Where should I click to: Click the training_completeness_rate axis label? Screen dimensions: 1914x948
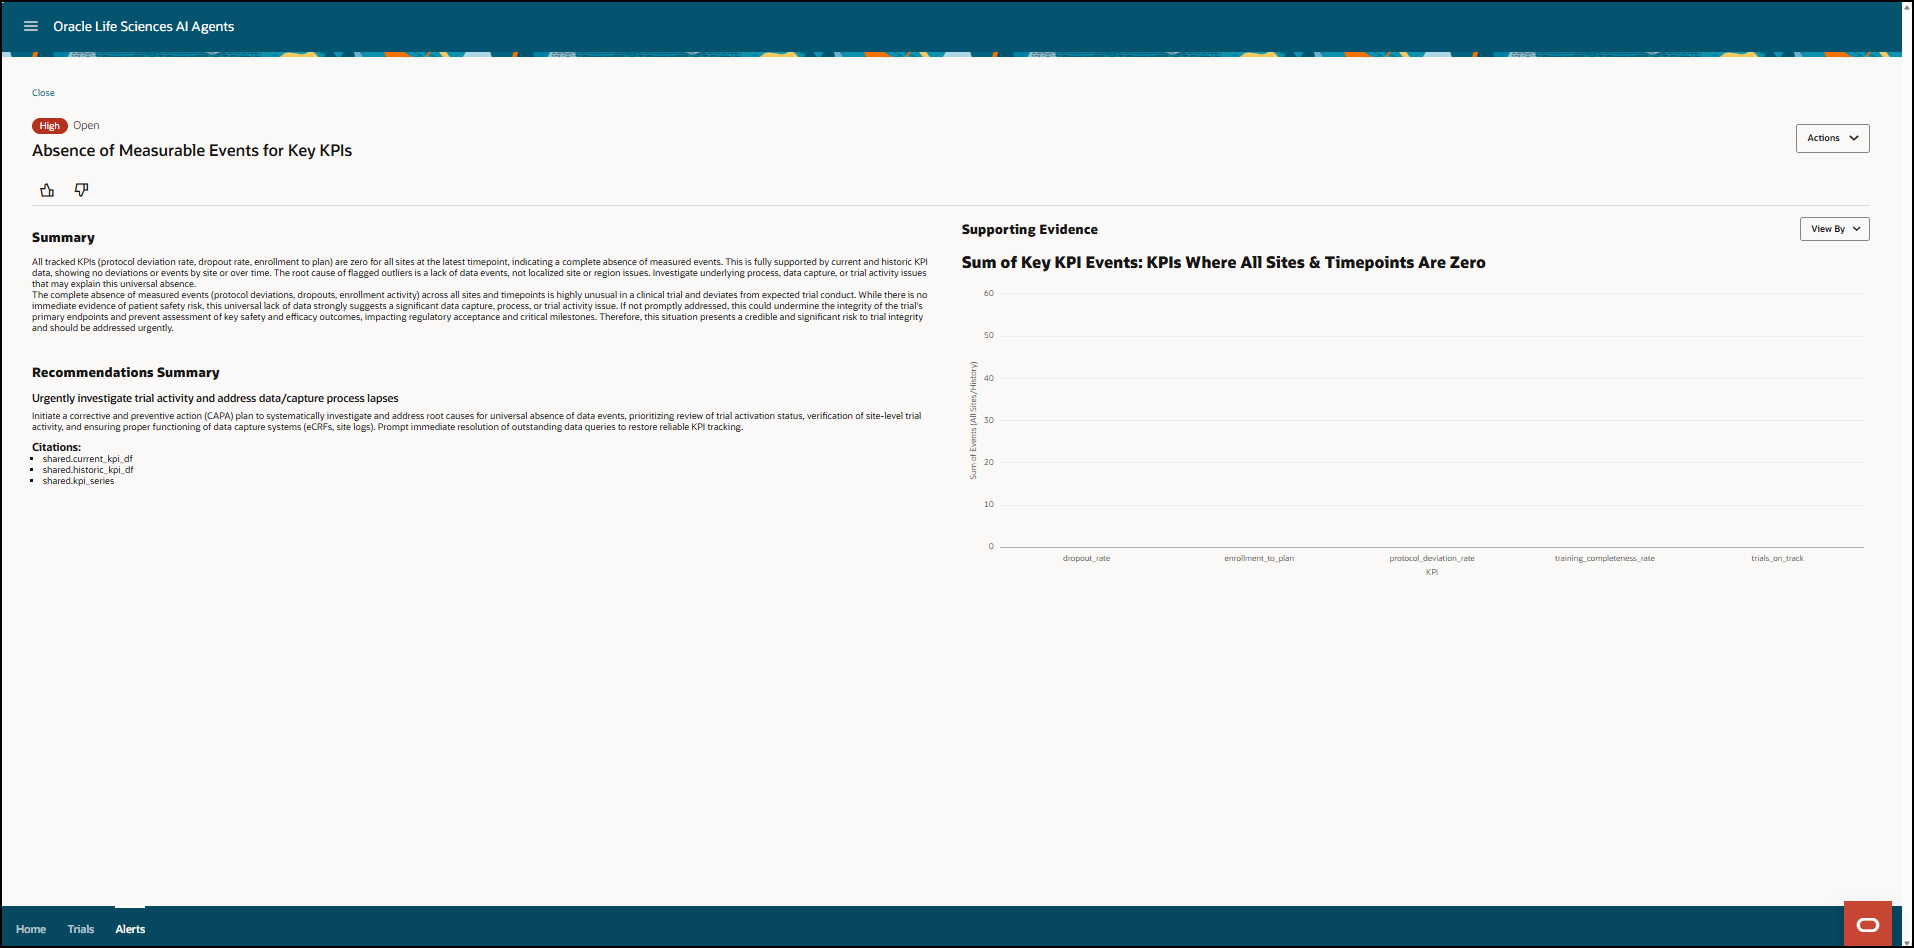[1605, 558]
